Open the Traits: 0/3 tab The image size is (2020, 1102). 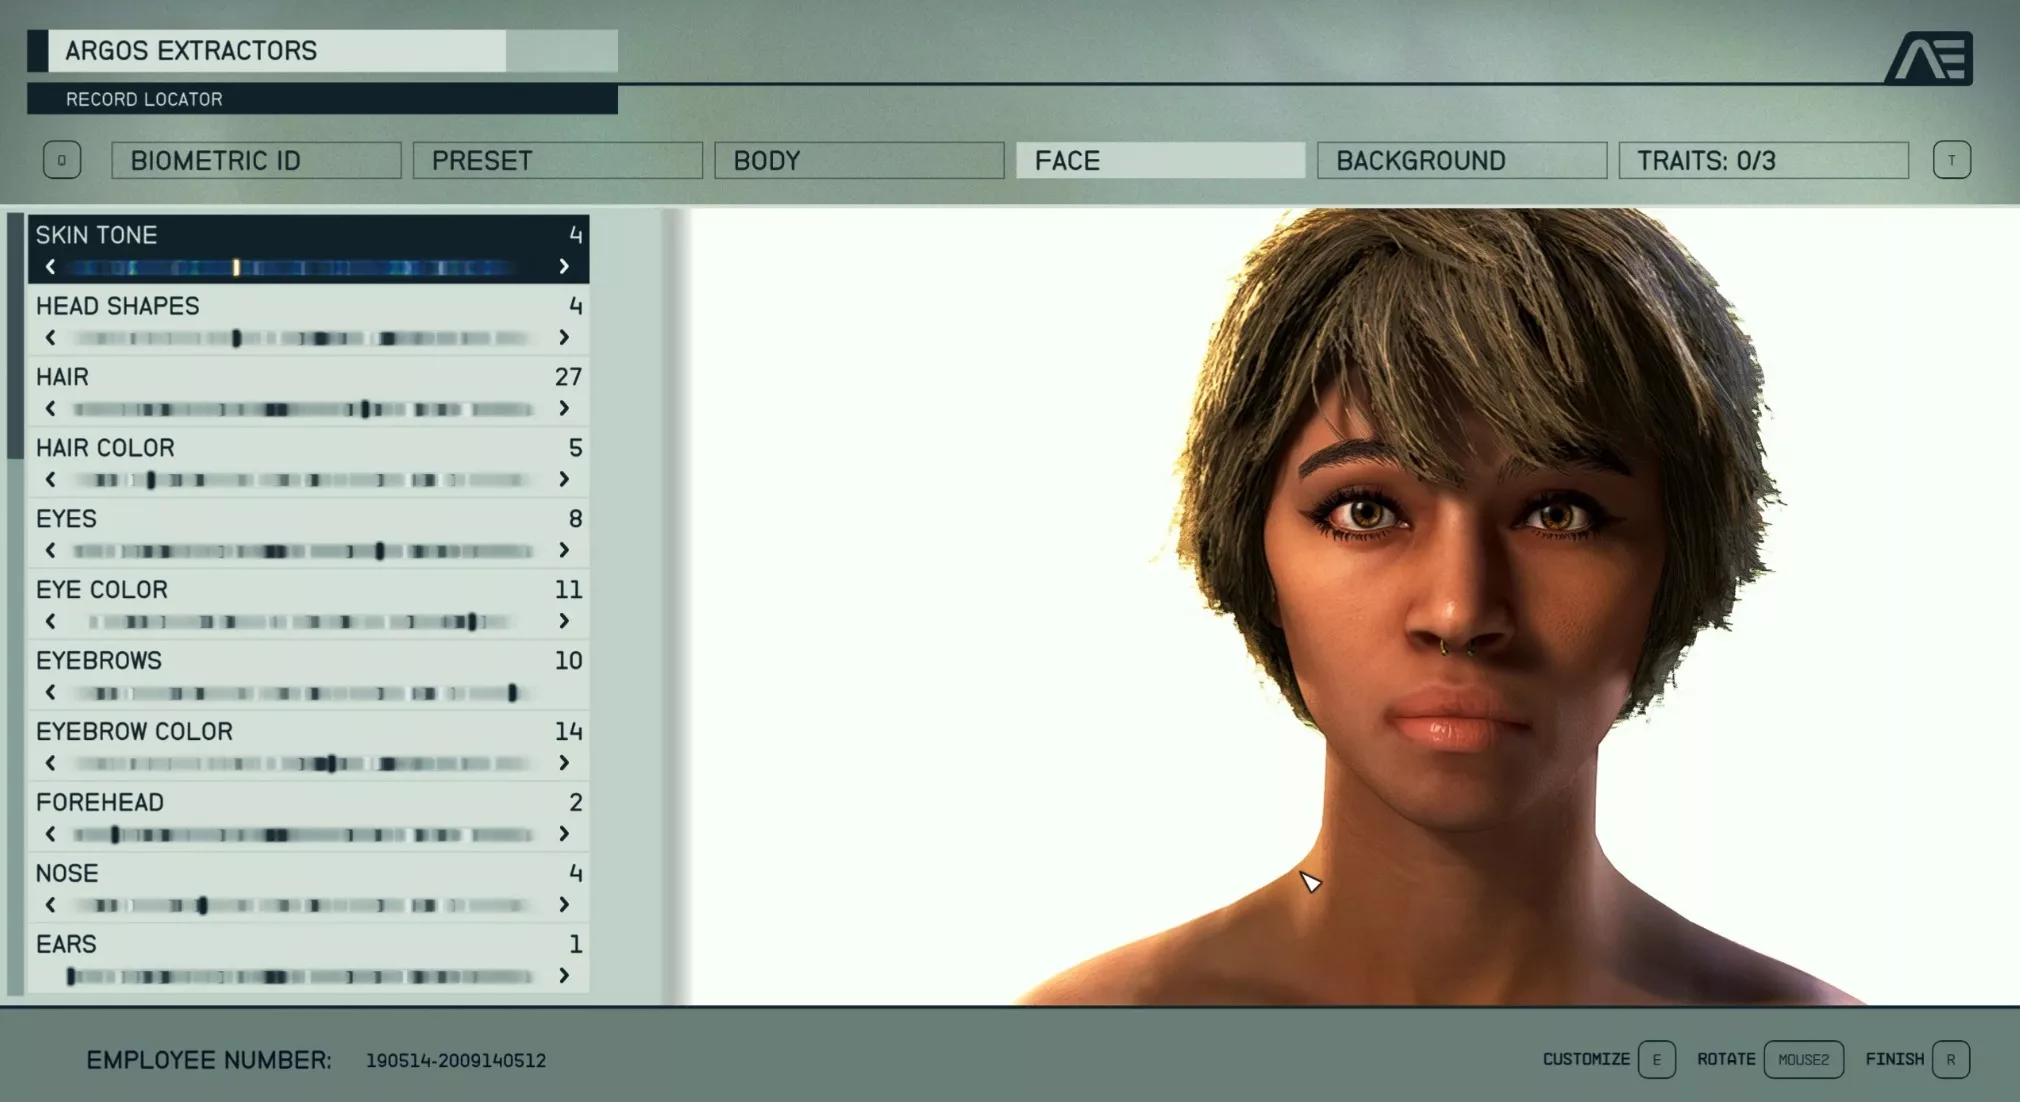coord(1763,160)
